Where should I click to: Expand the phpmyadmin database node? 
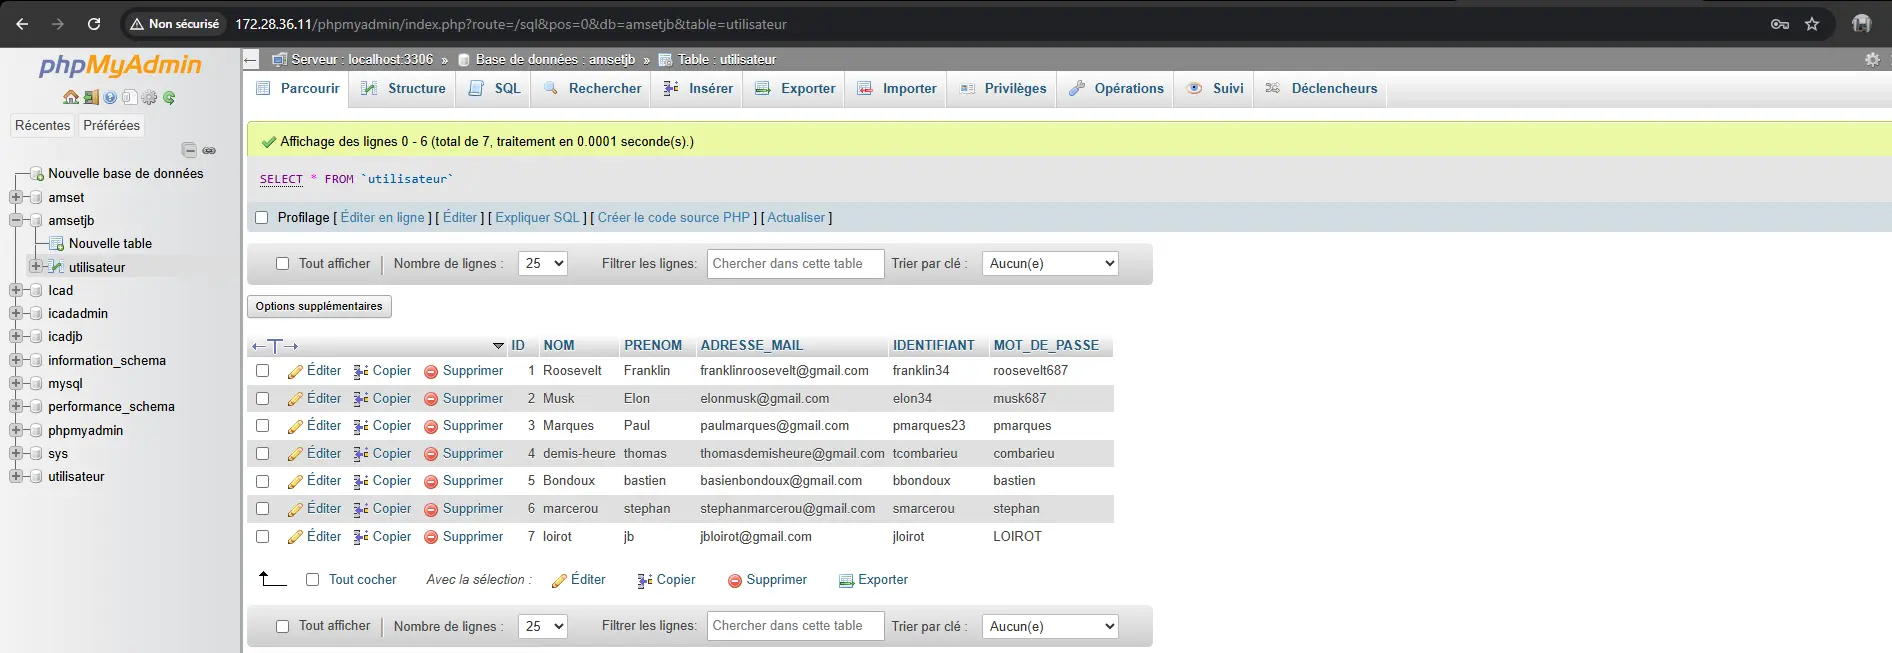pyautogui.click(x=16, y=431)
